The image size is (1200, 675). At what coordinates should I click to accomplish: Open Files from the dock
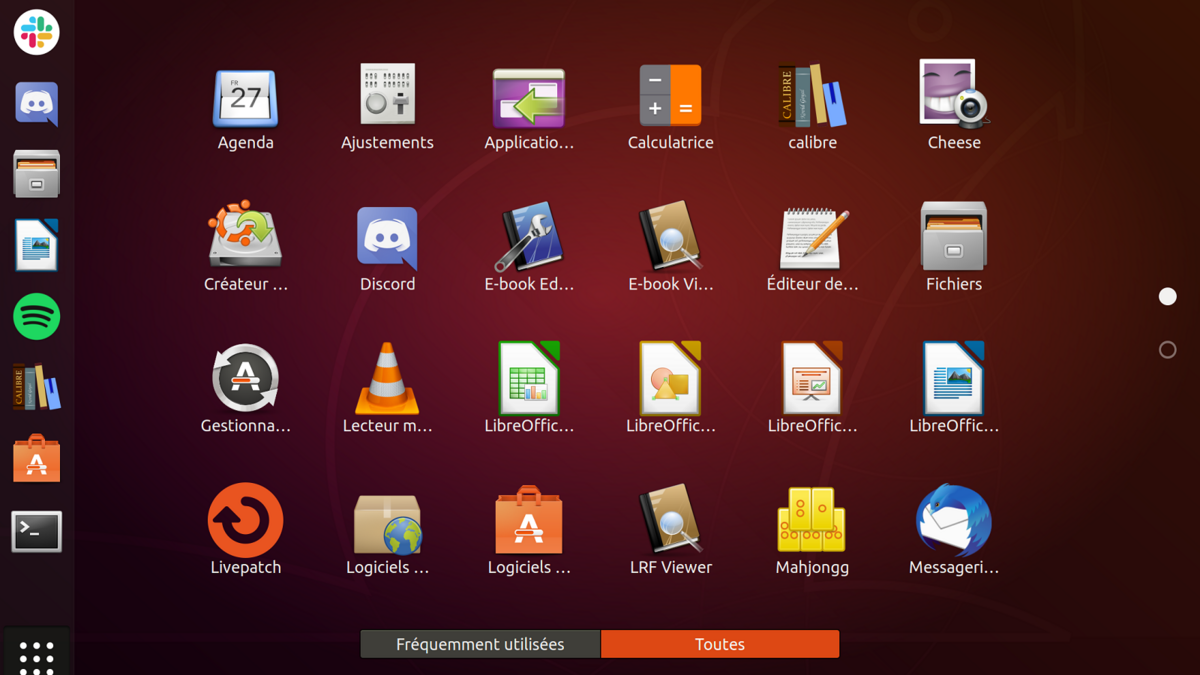tap(37, 174)
